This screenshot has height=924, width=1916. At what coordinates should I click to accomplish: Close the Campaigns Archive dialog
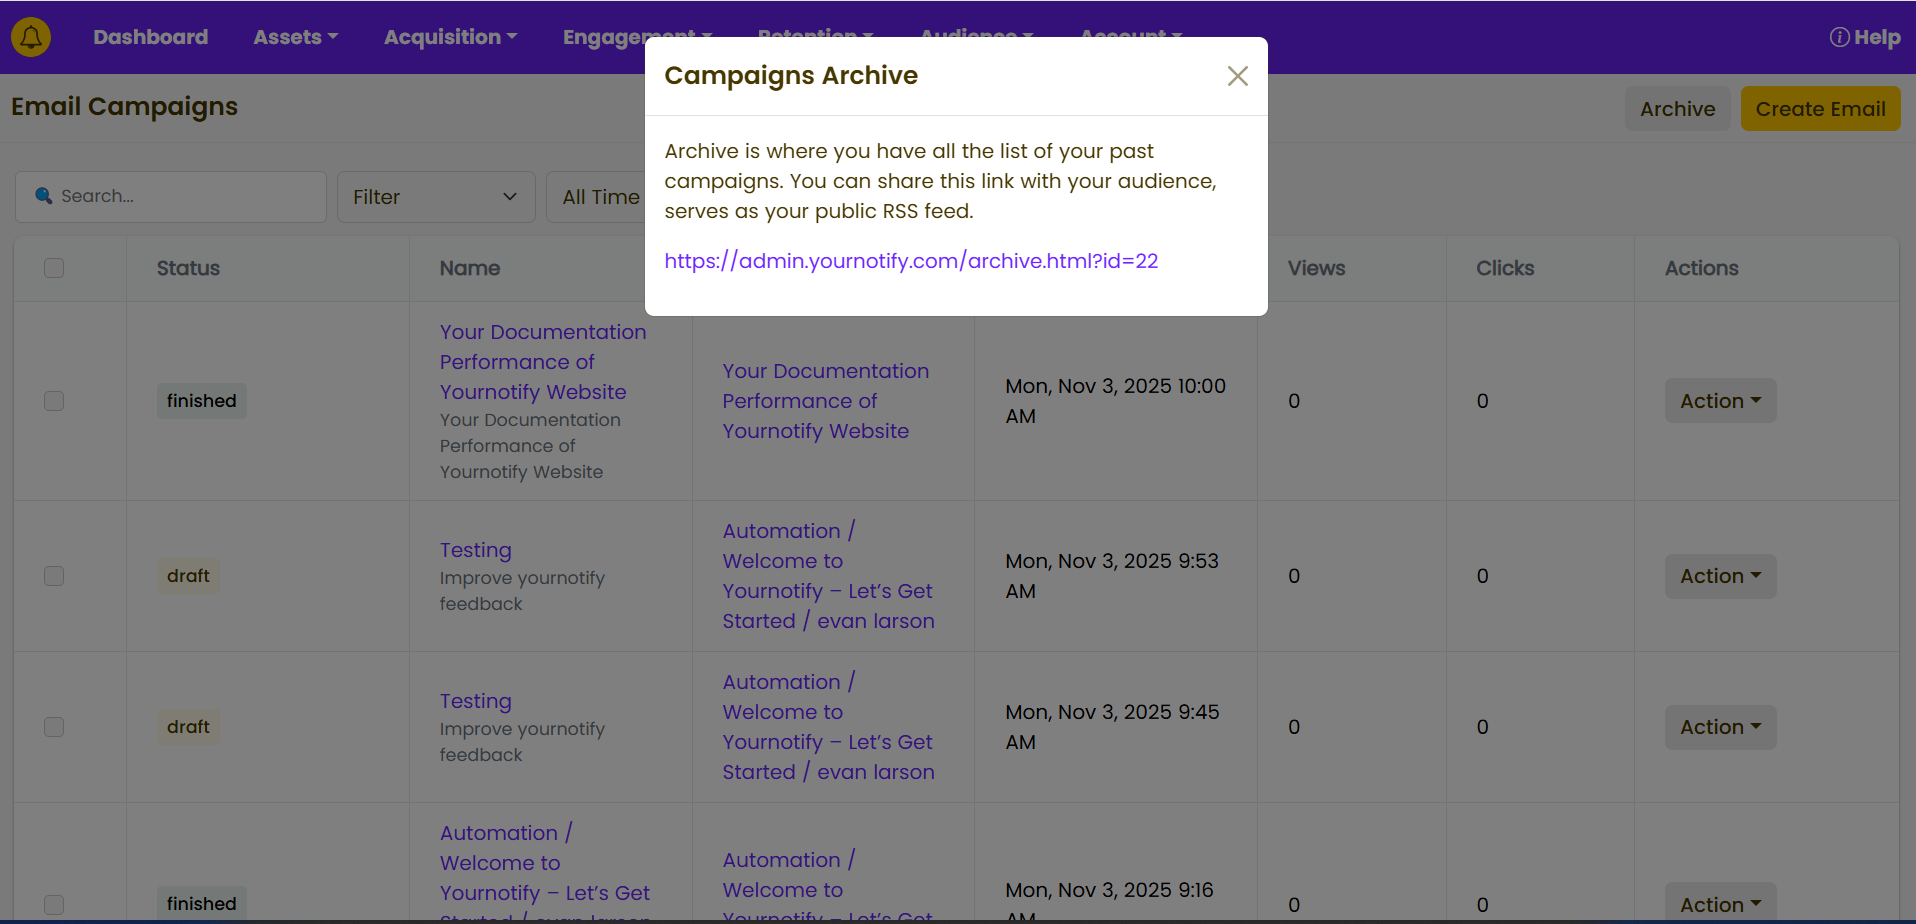[x=1237, y=76]
